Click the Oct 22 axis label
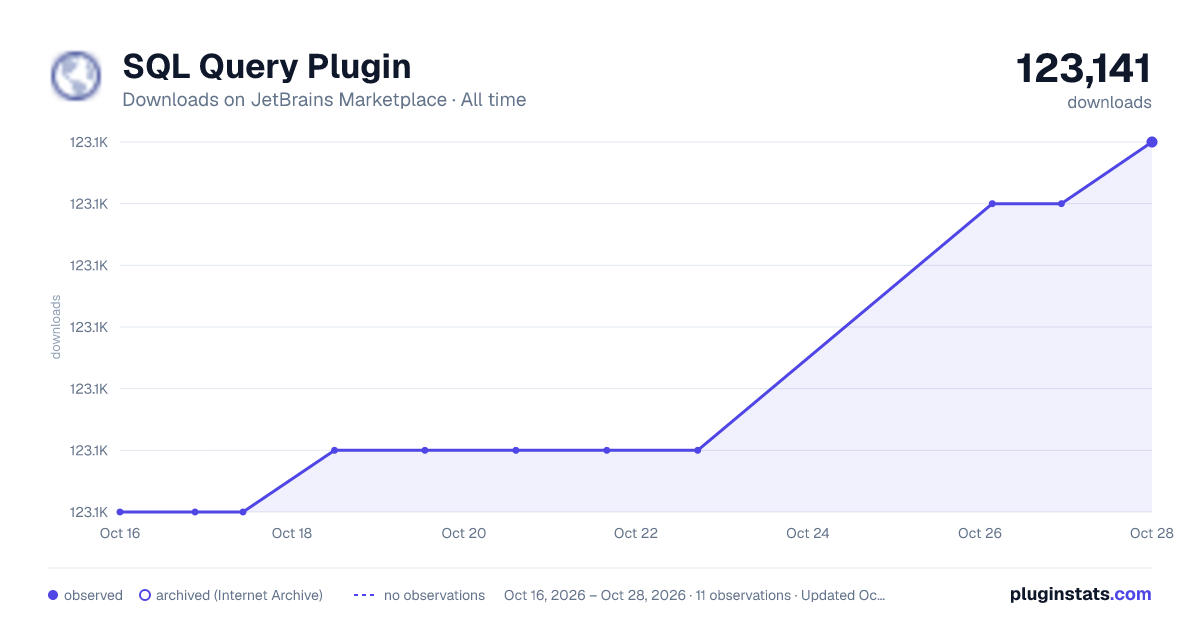Image resolution: width=1200 pixels, height=630 pixels. (x=636, y=533)
